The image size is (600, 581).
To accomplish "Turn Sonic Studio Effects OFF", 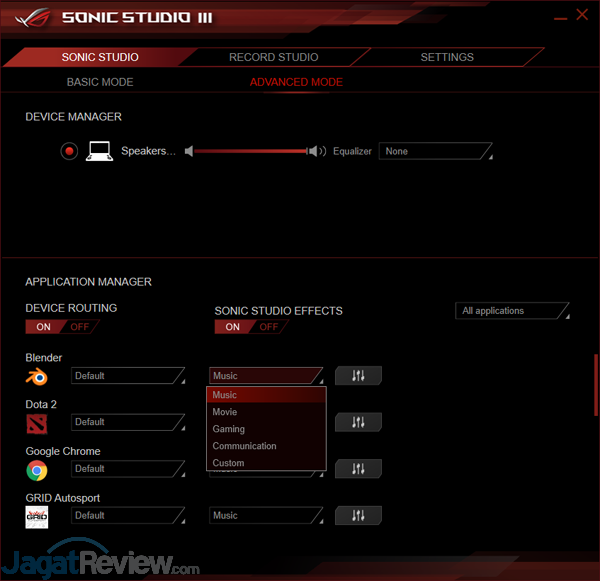I will [269, 327].
